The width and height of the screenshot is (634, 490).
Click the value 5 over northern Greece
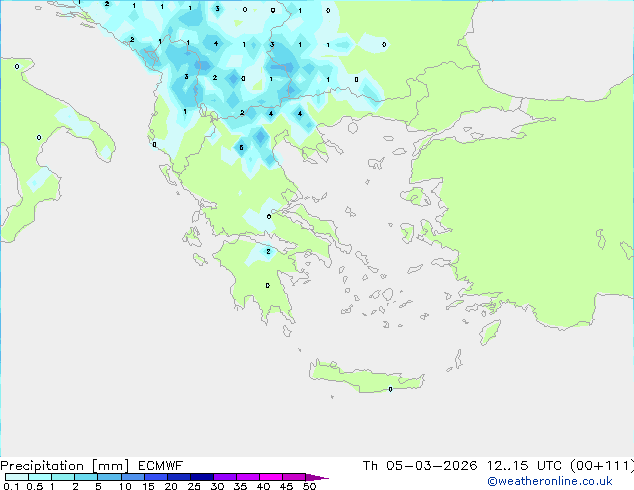coord(241,148)
